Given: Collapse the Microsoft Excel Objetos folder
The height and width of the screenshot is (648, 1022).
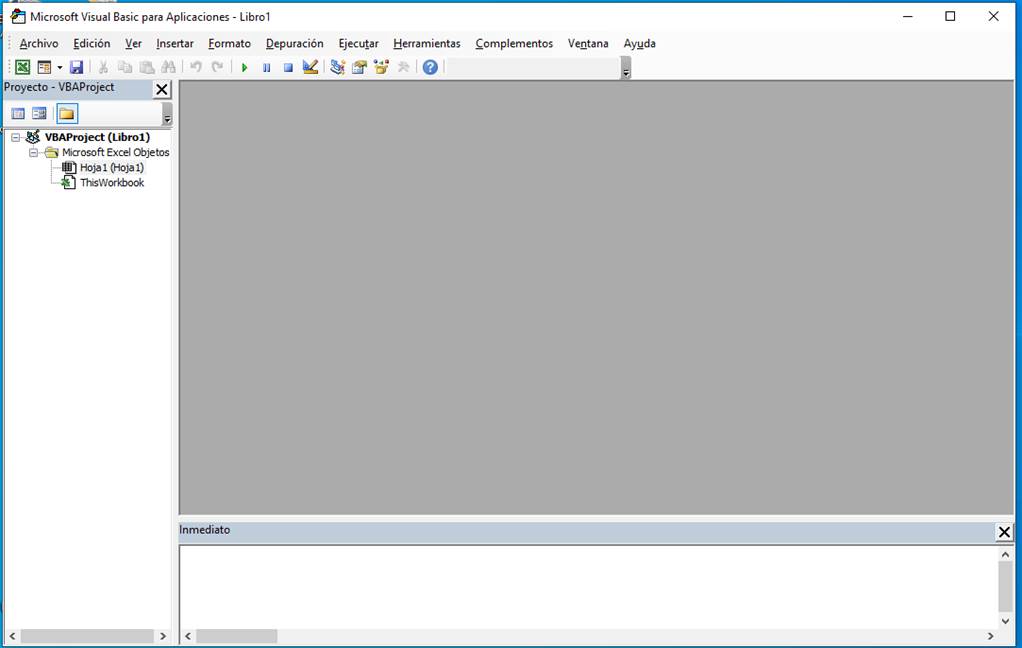Looking at the screenshot, I should pyautogui.click(x=33, y=153).
